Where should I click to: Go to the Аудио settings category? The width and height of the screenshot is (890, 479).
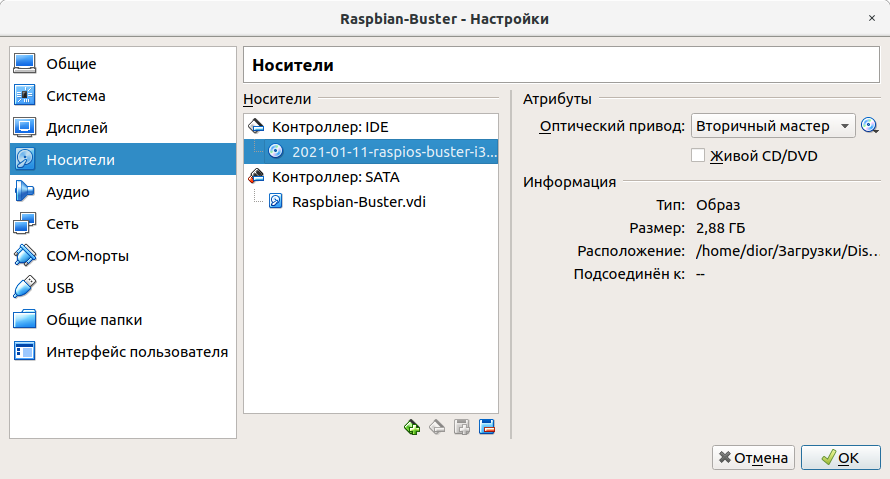coord(123,192)
